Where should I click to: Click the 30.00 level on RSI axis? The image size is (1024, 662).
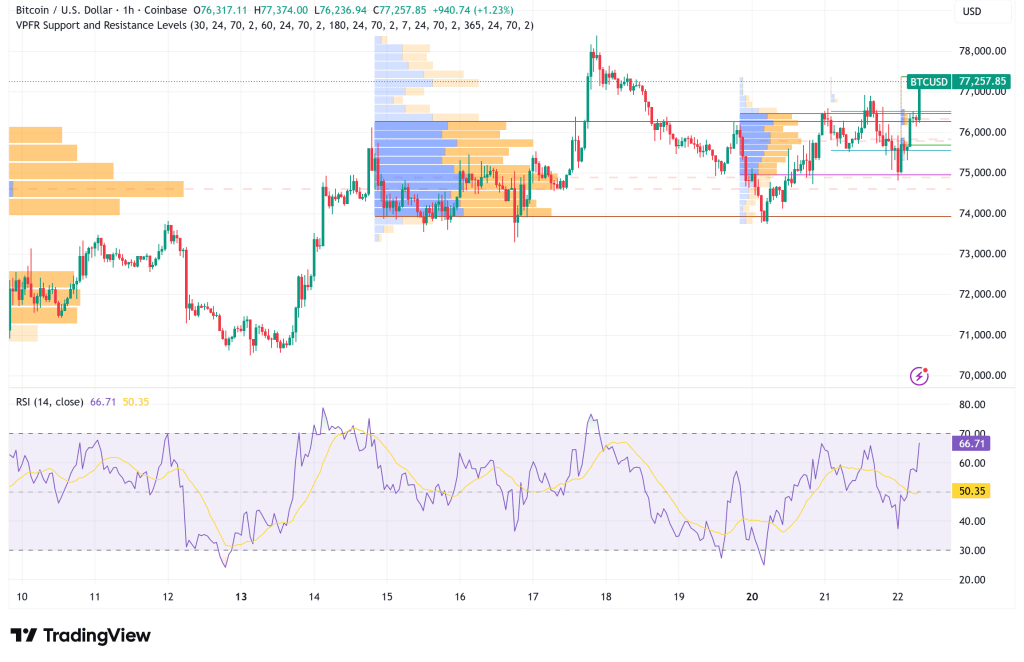[972, 550]
